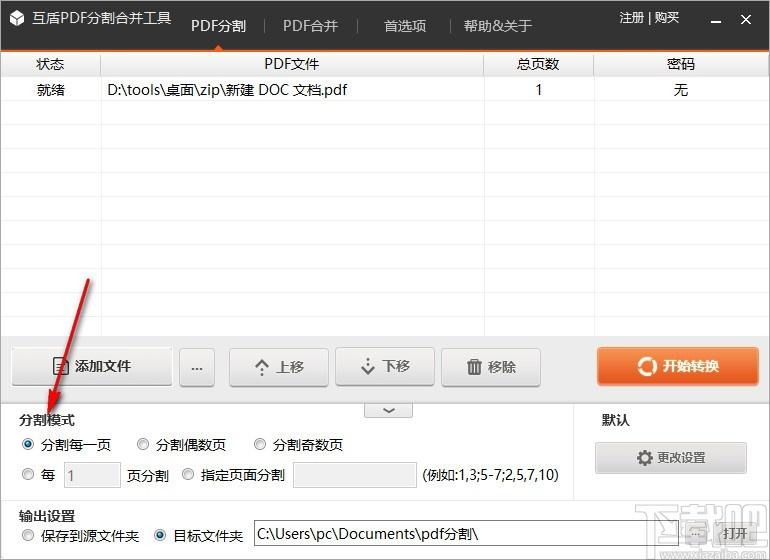Click the 移除 remove button
Screen dimensions: 770x560
491,367
